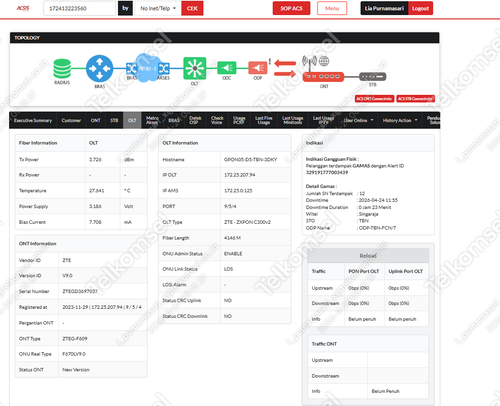500x406 pixels.
Task: Click the RADIUS database icon in topology
Action: [x=62, y=69]
